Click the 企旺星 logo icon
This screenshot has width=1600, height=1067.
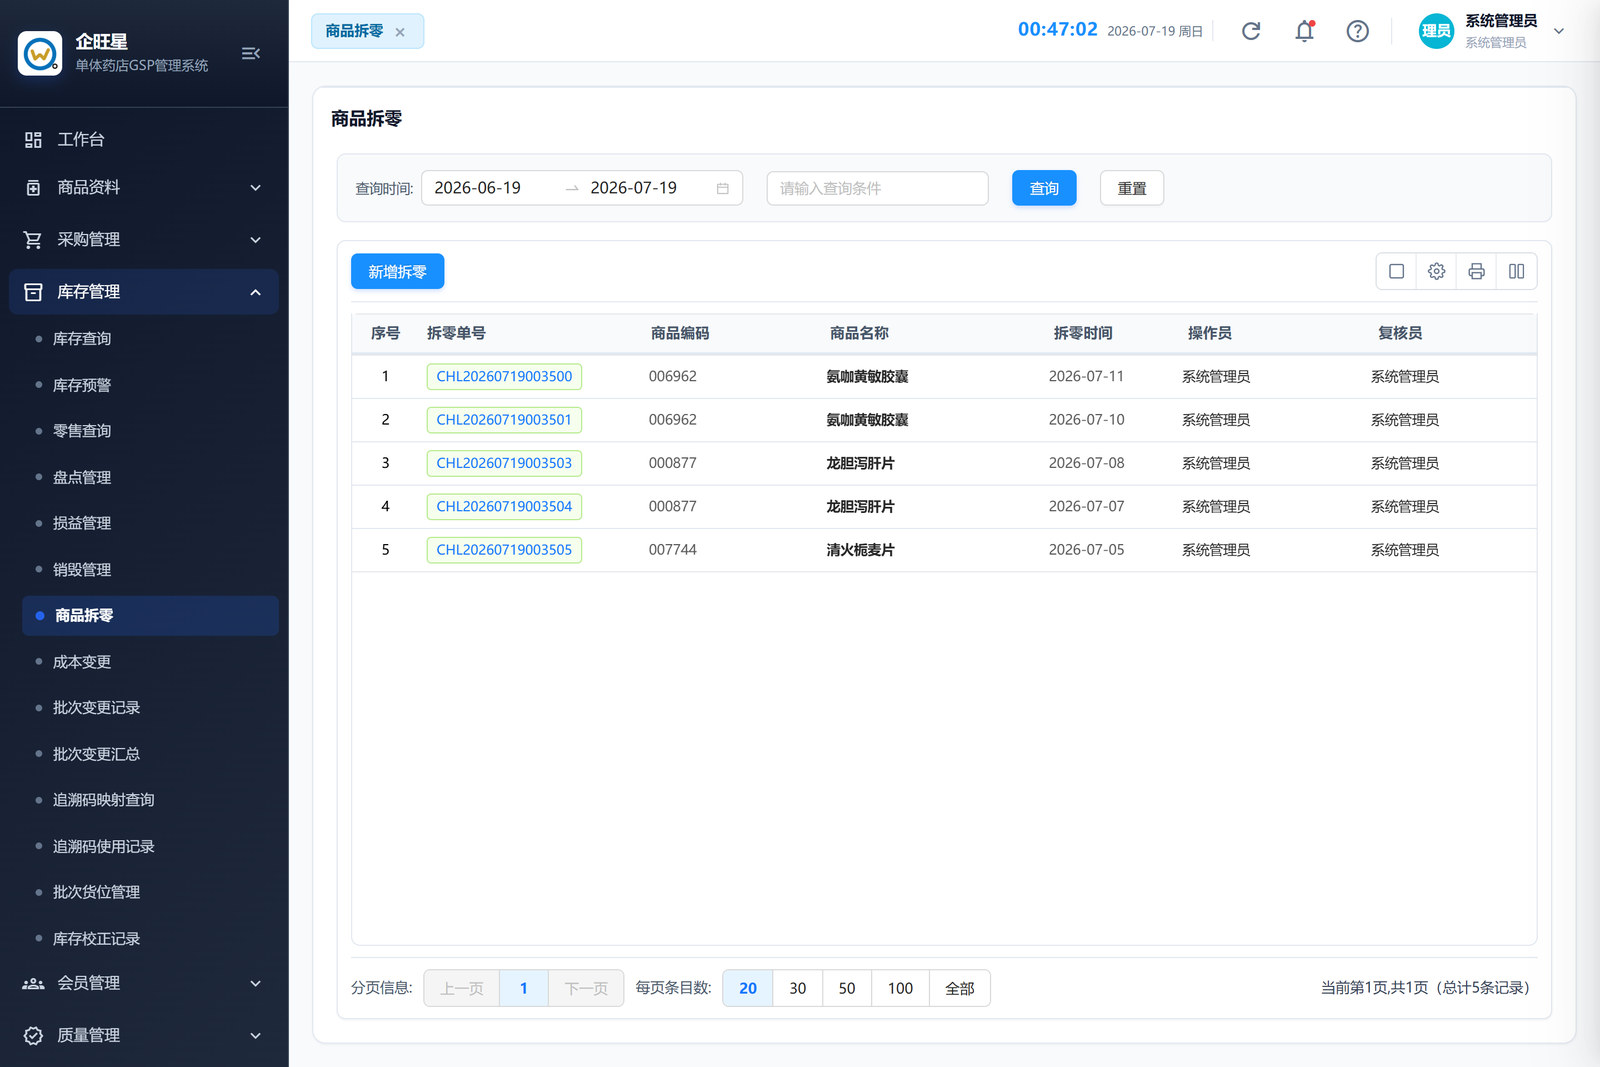coord(40,53)
